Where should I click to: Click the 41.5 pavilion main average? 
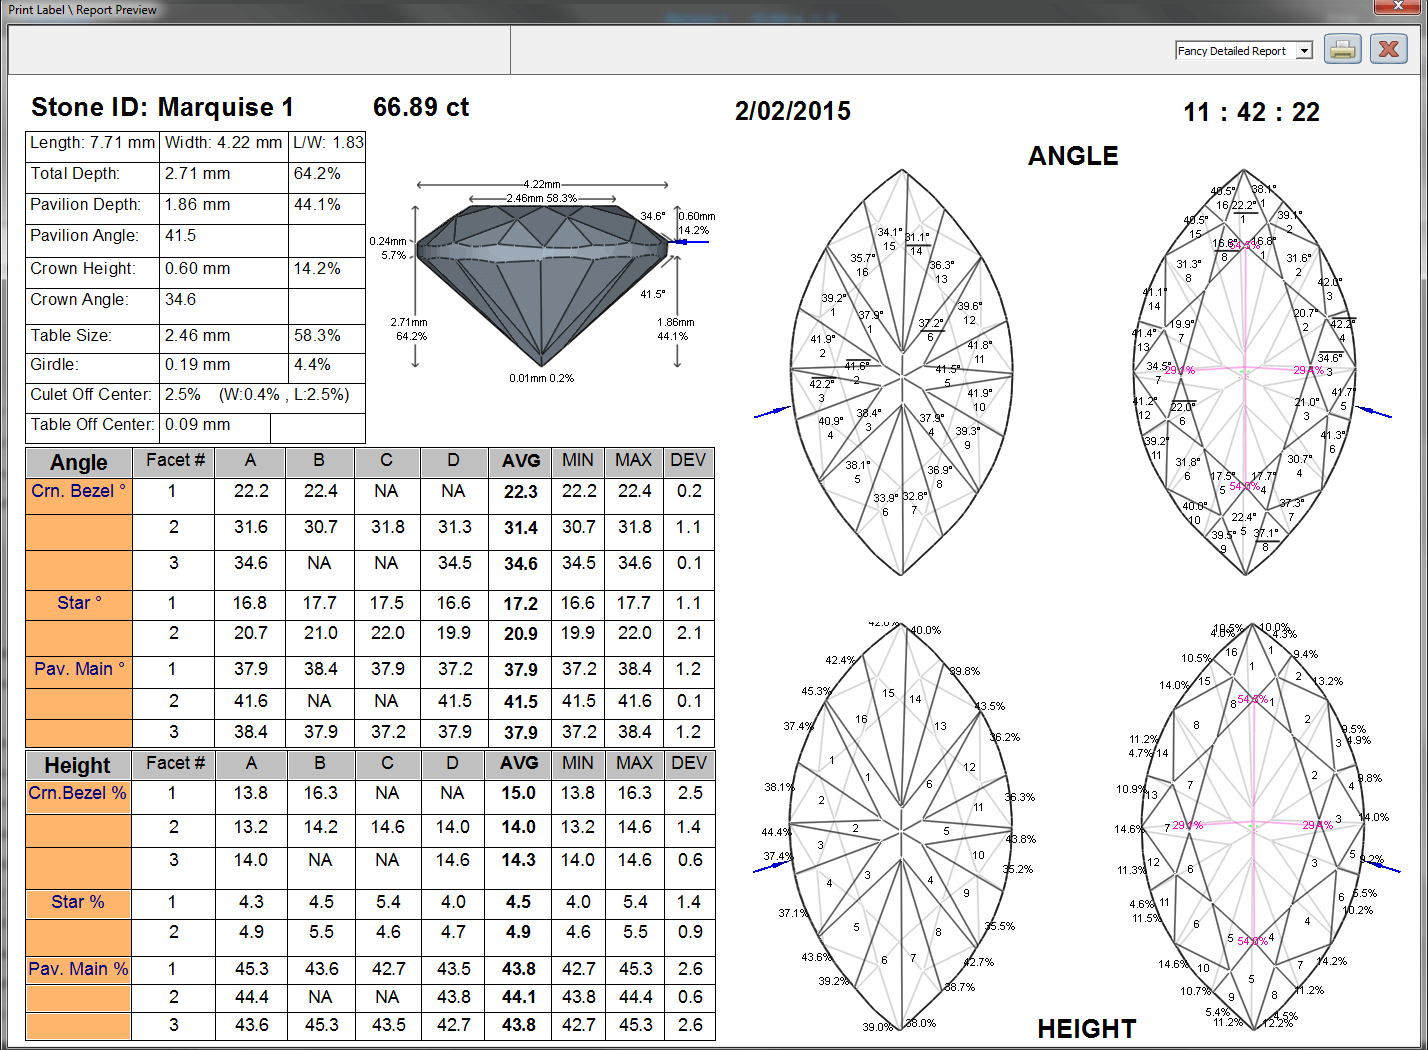(x=521, y=702)
